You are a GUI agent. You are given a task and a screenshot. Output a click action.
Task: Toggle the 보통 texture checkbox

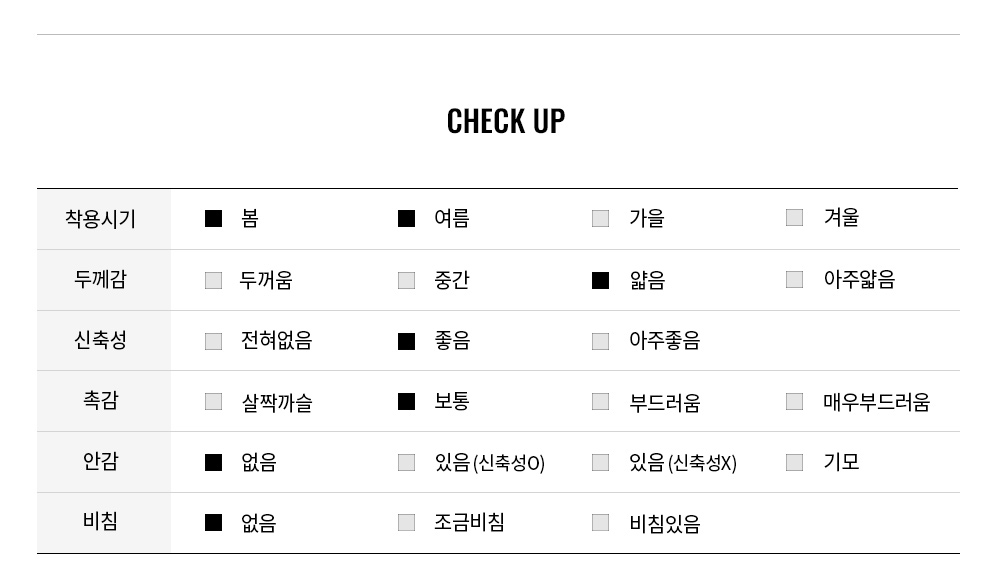[x=406, y=402]
